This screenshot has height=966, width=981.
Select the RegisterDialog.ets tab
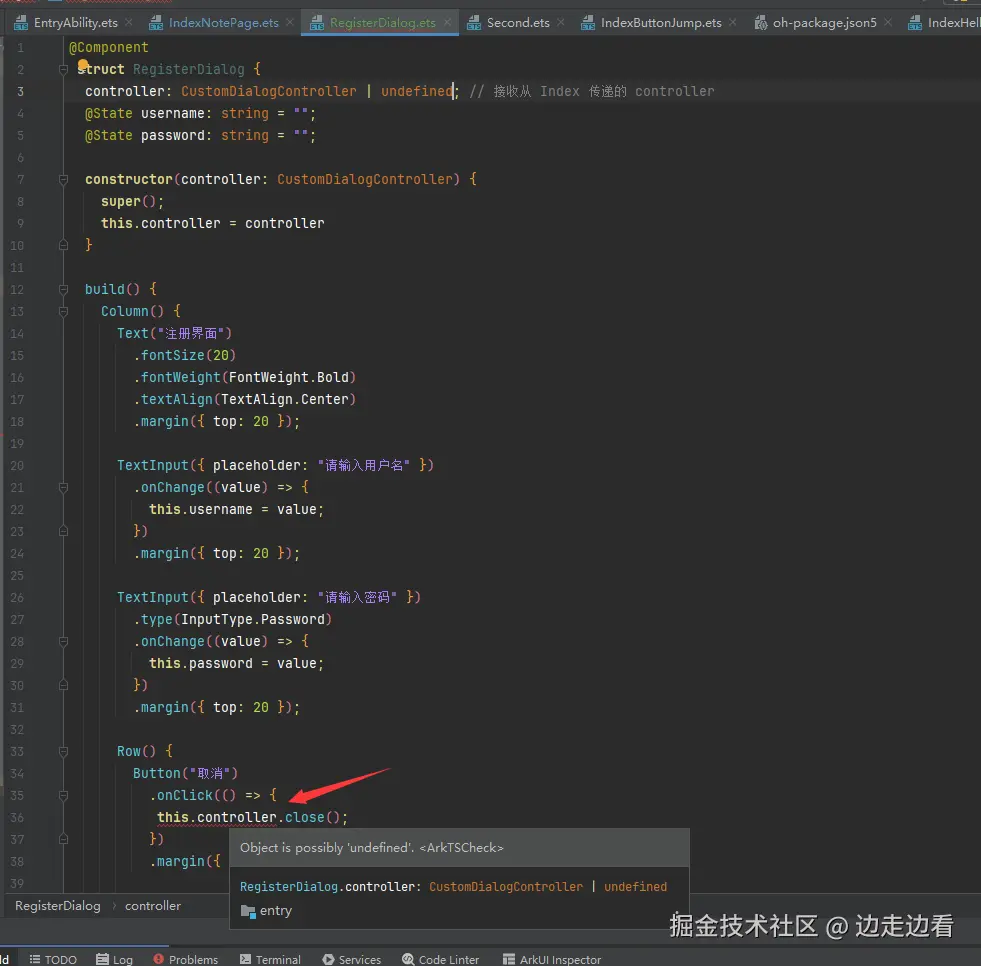pyautogui.click(x=382, y=23)
